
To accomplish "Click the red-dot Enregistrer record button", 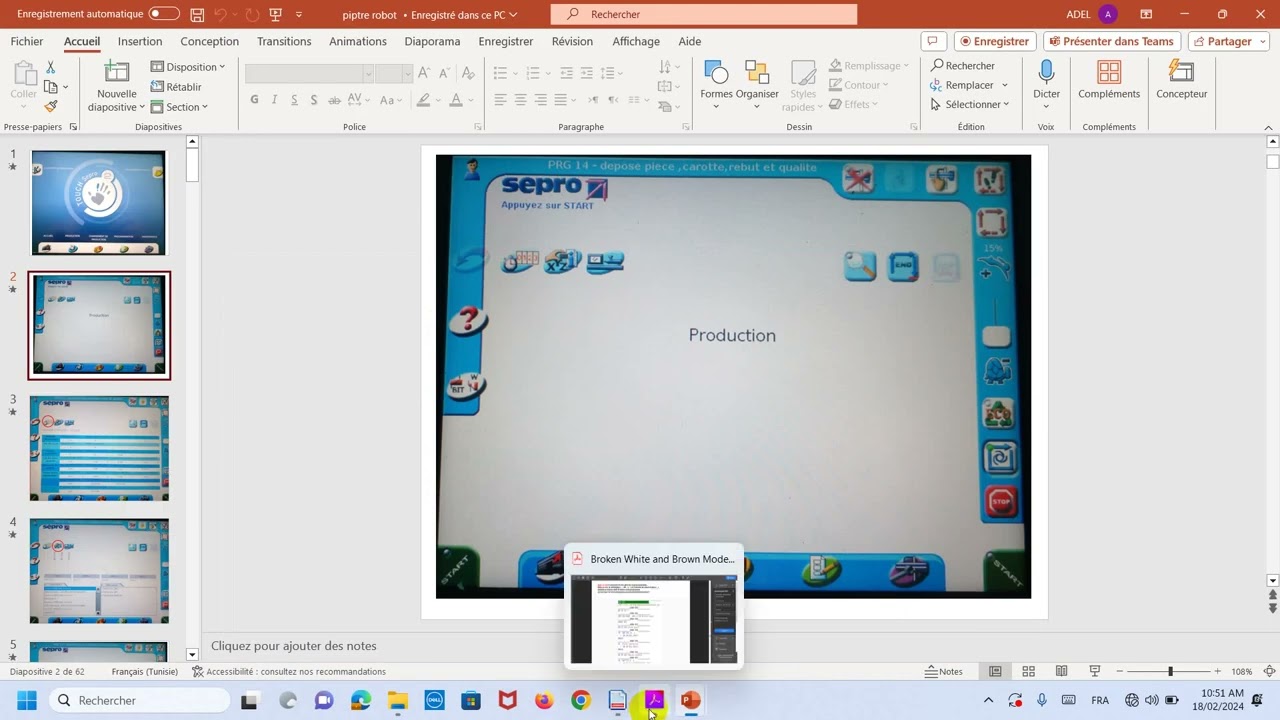I will [x=995, y=41].
